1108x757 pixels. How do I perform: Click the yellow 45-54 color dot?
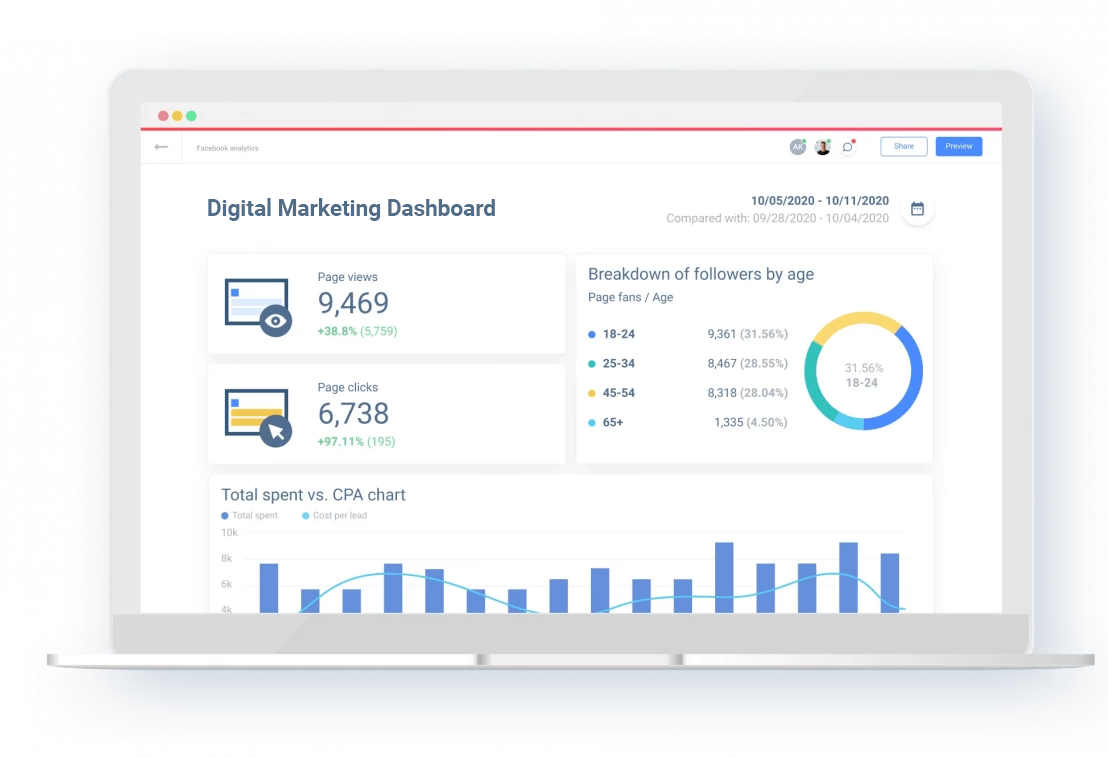(592, 393)
